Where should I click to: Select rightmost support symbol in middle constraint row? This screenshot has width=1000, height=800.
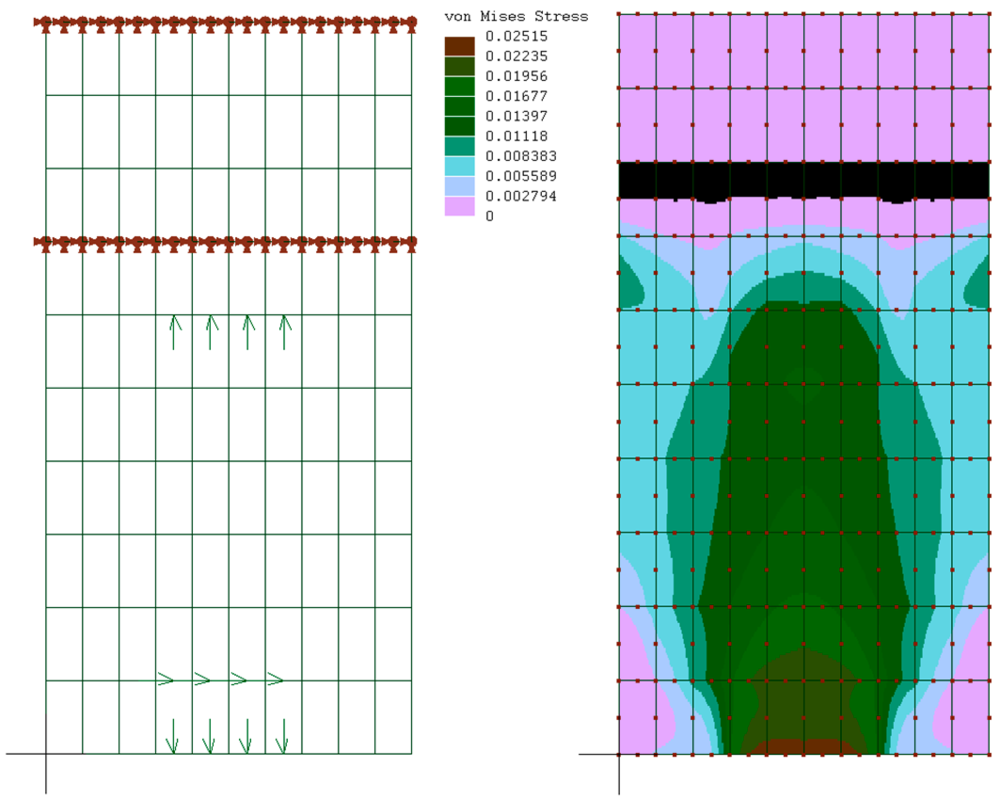click(410, 243)
